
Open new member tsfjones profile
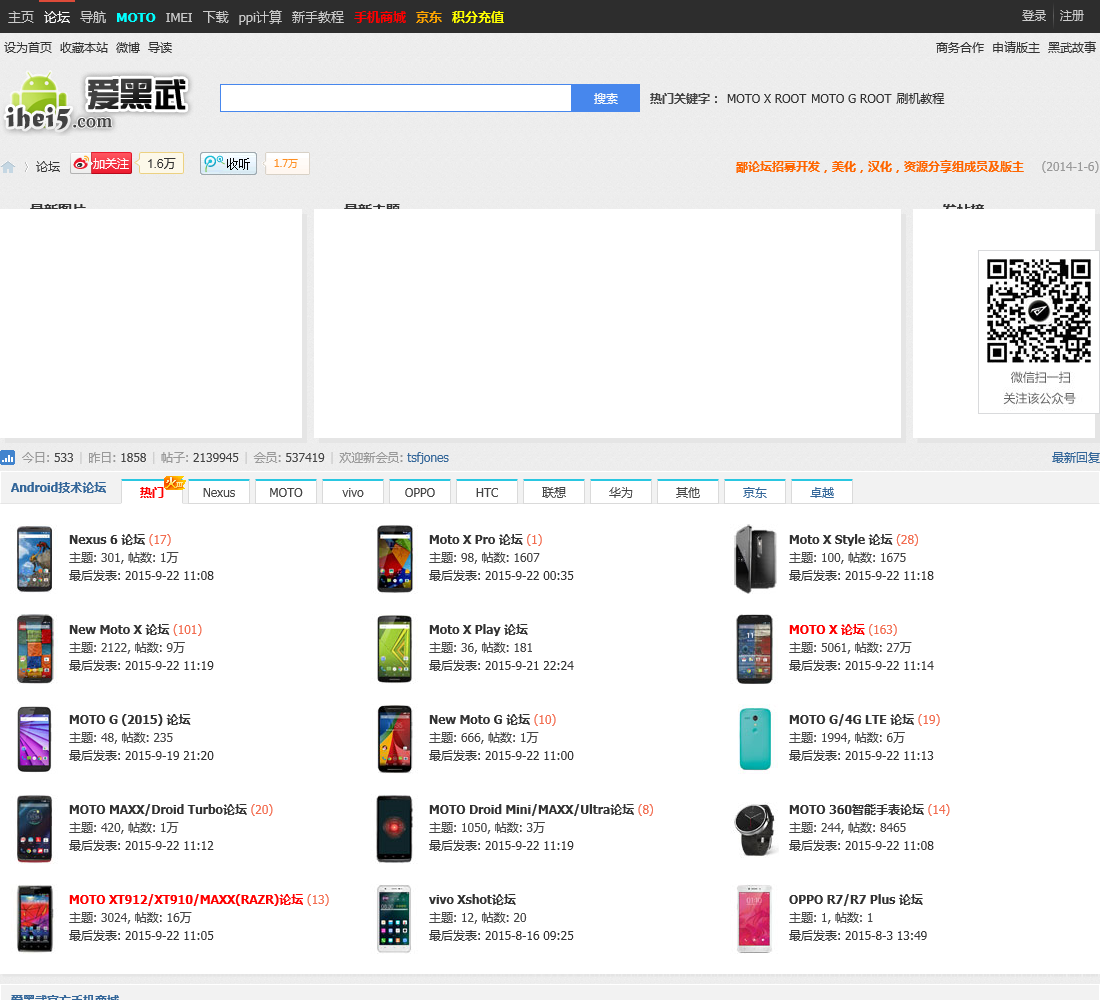pos(428,458)
